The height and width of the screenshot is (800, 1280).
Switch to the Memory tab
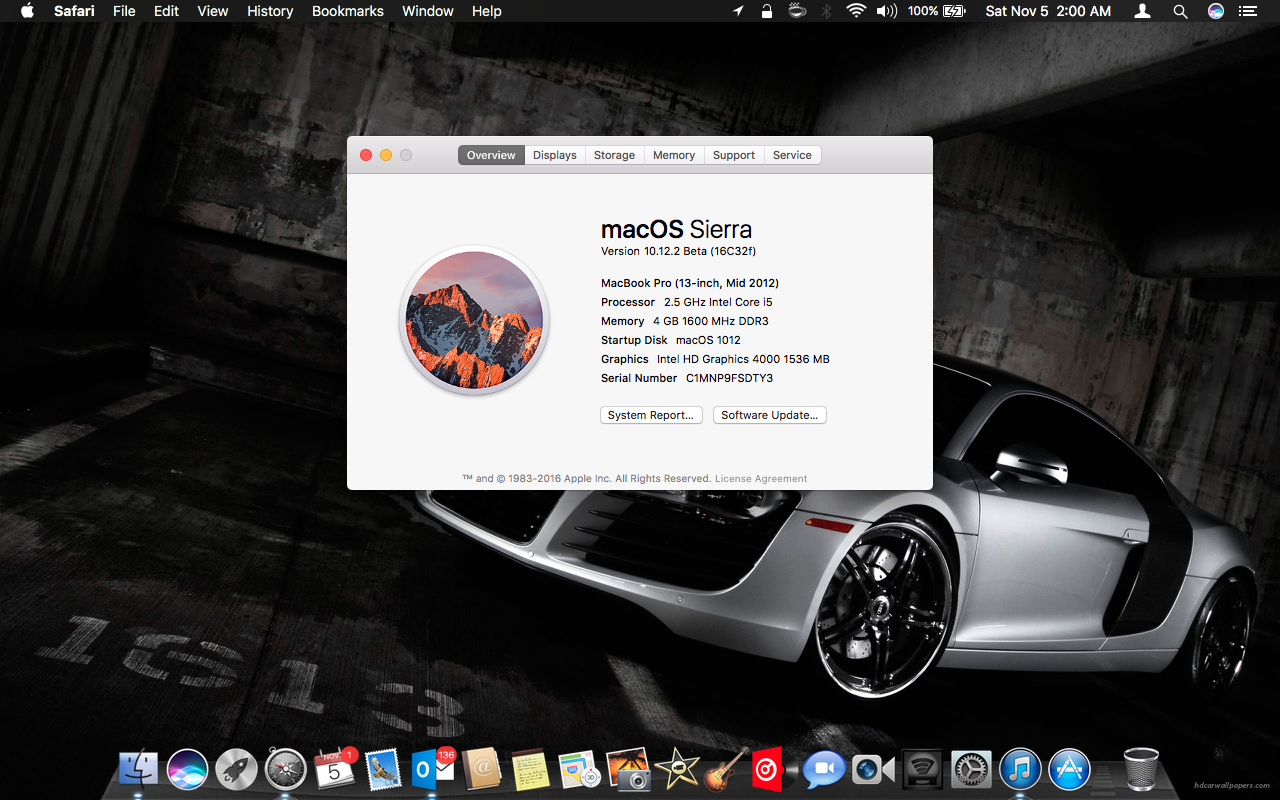click(674, 155)
